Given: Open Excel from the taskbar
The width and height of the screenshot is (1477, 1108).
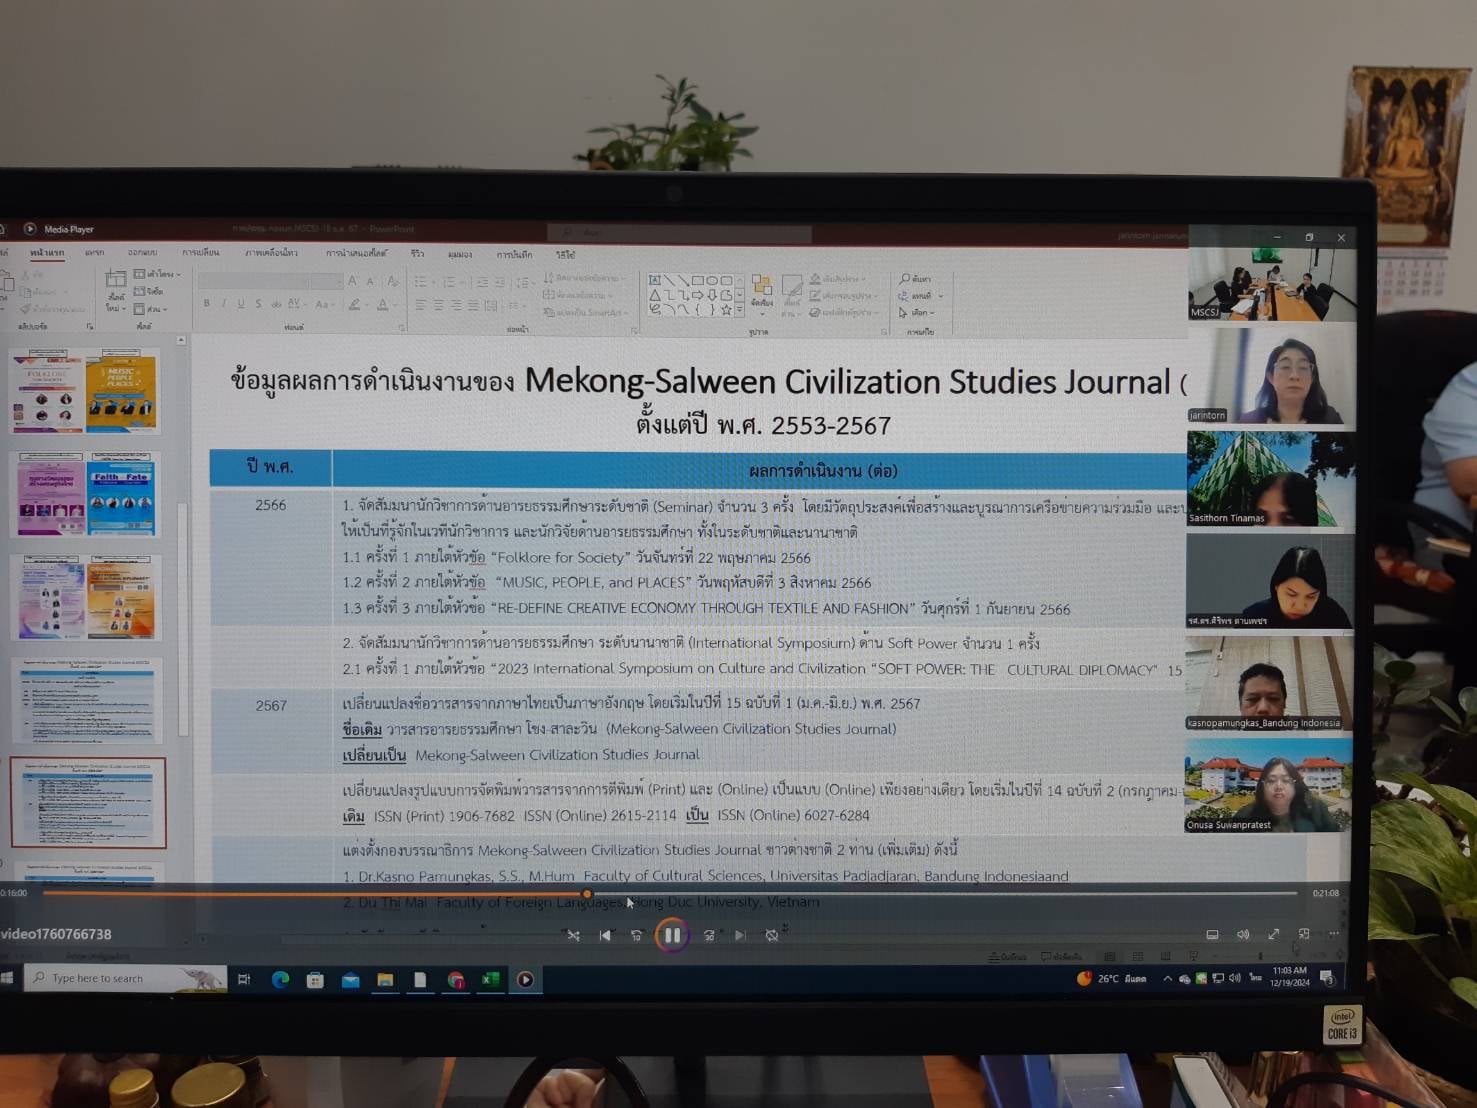Looking at the screenshot, I should (x=490, y=980).
